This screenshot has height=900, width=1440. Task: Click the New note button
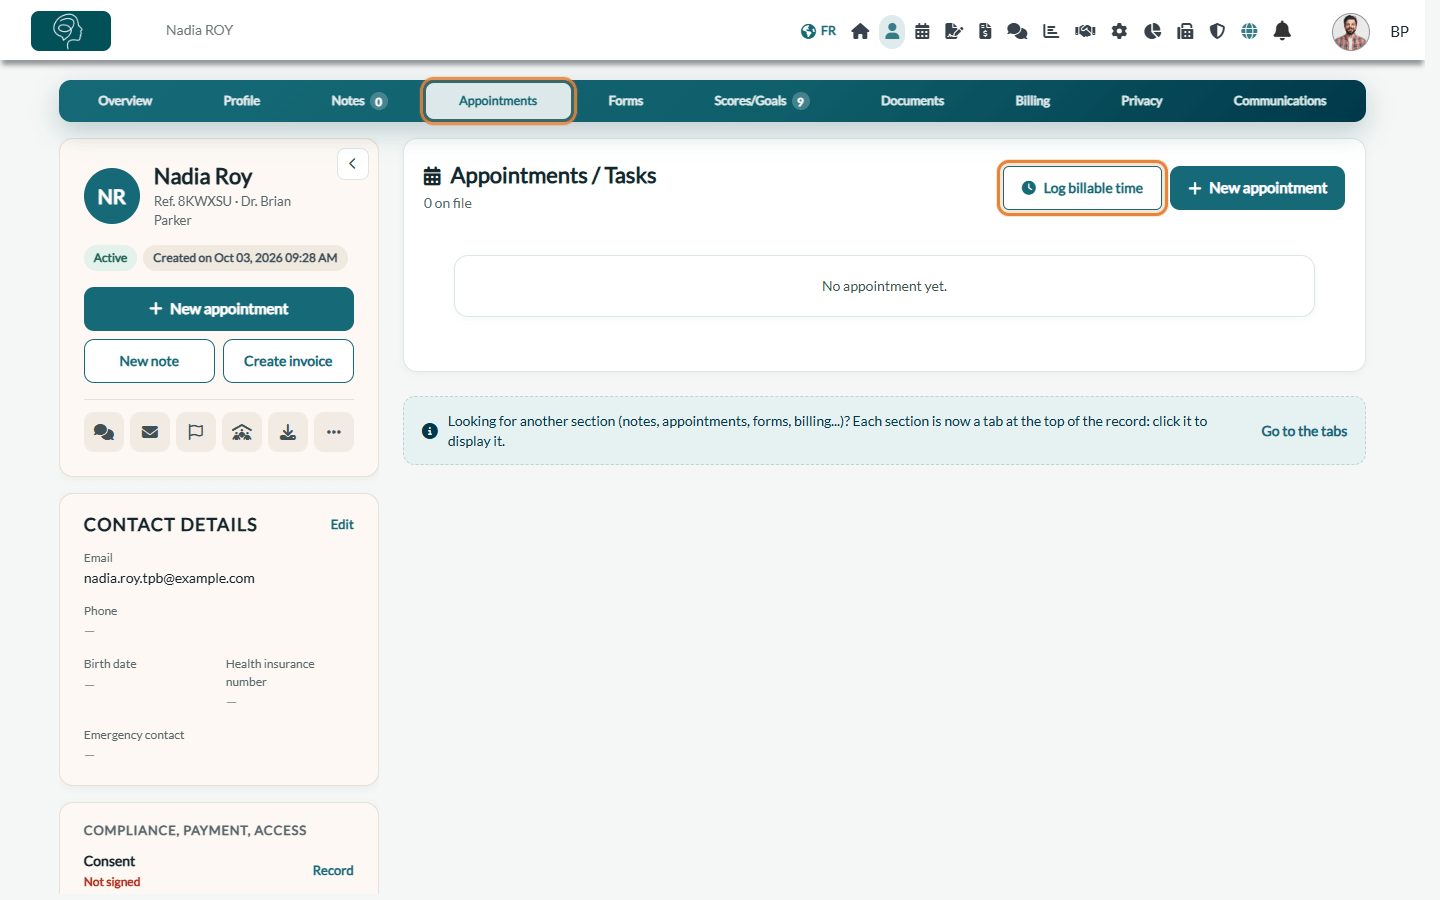[x=149, y=361]
